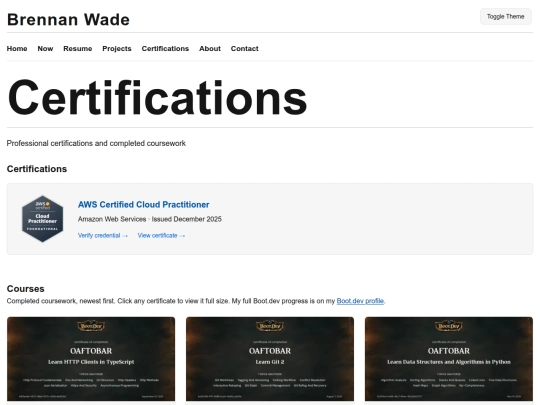Open the Resume nav item
Image resolution: width=540 pixels, height=405 pixels.
tap(77, 49)
